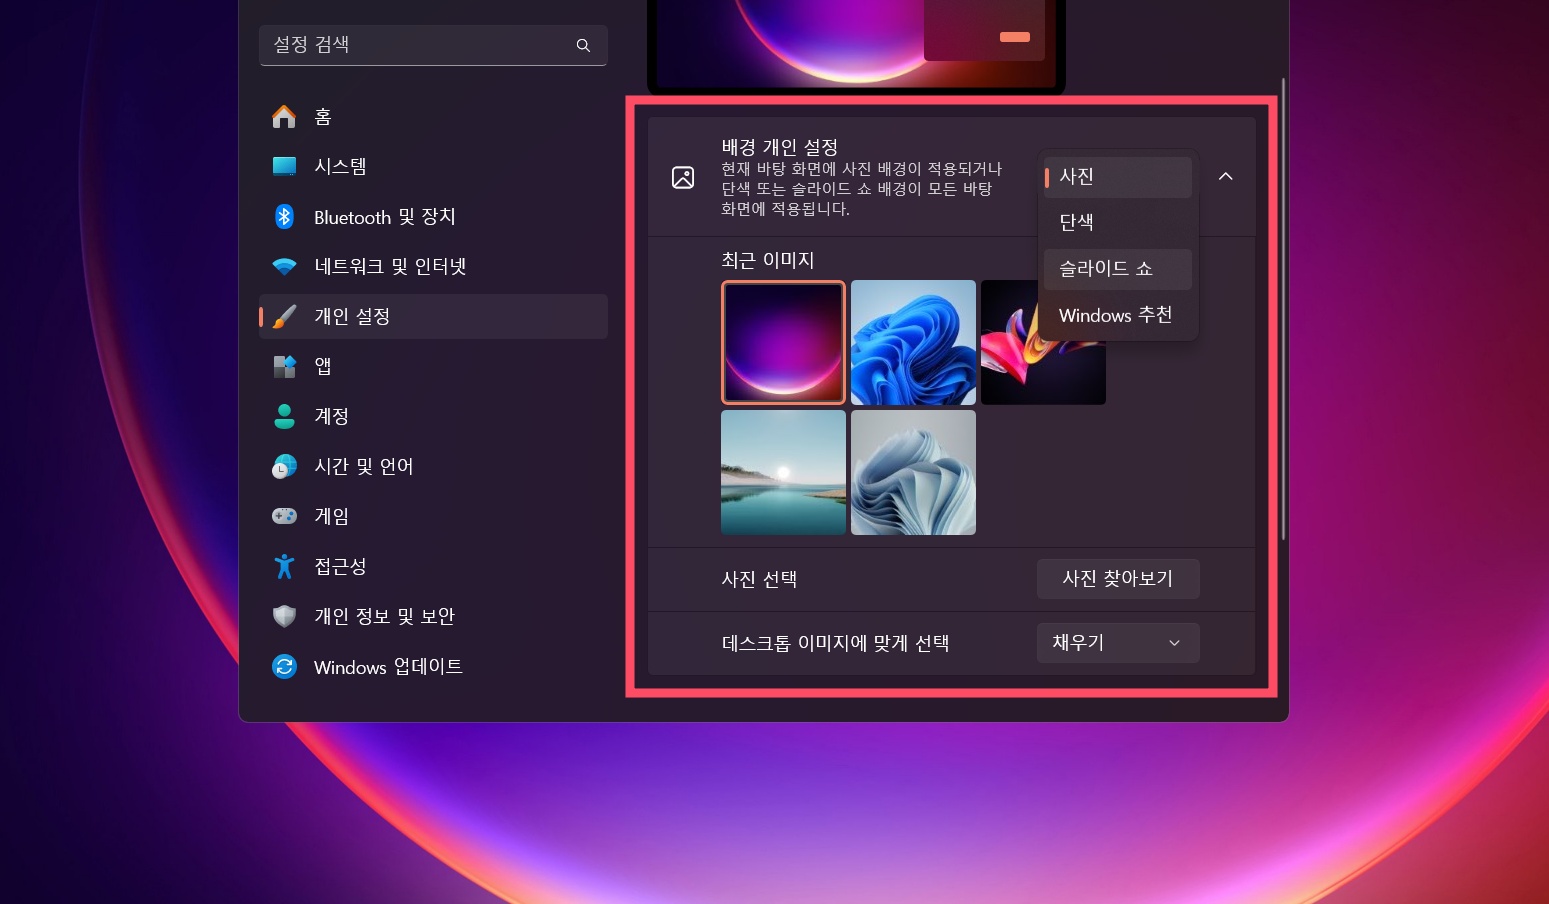Open 개인 정보 및 보안
The image size is (1549, 904).
pos(433,616)
